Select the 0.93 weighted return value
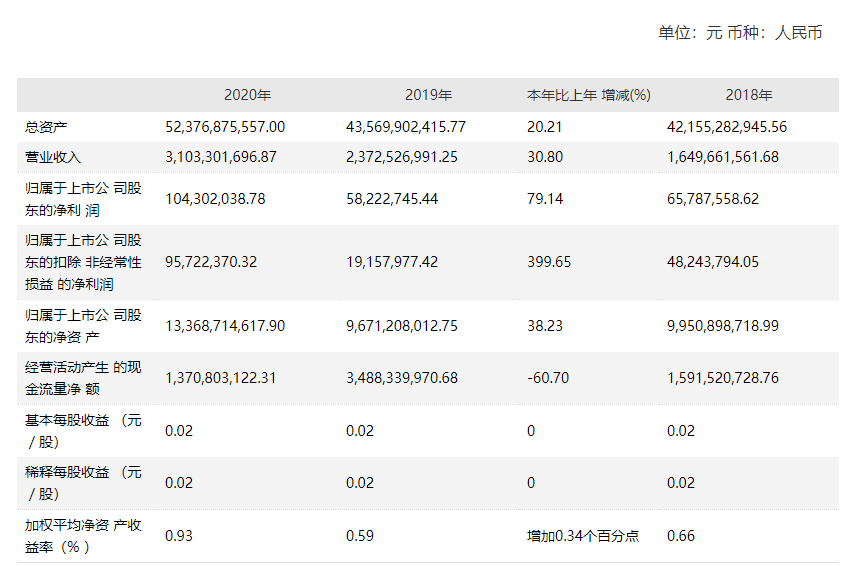854x566 pixels. [179, 536]
